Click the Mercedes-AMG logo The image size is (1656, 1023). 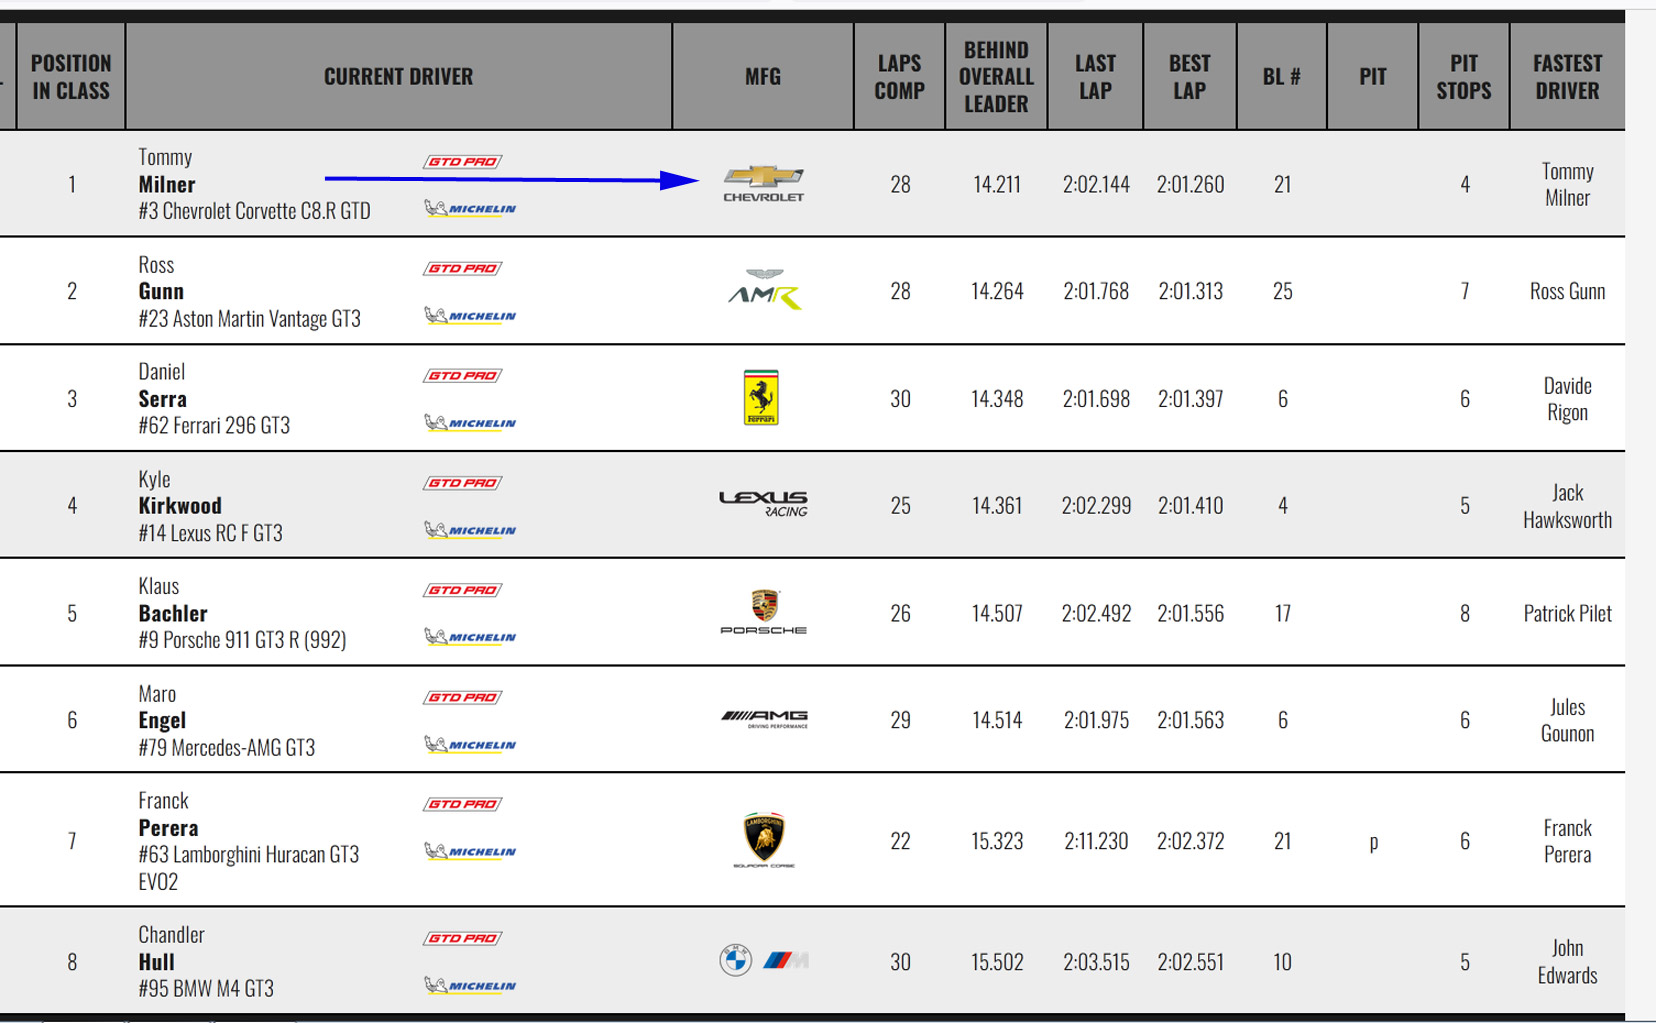coord(764,719)
